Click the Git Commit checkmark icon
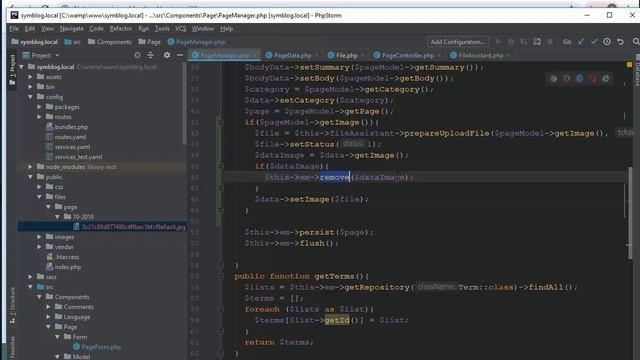Screen dimensions: 640x360 pos(594,42)
